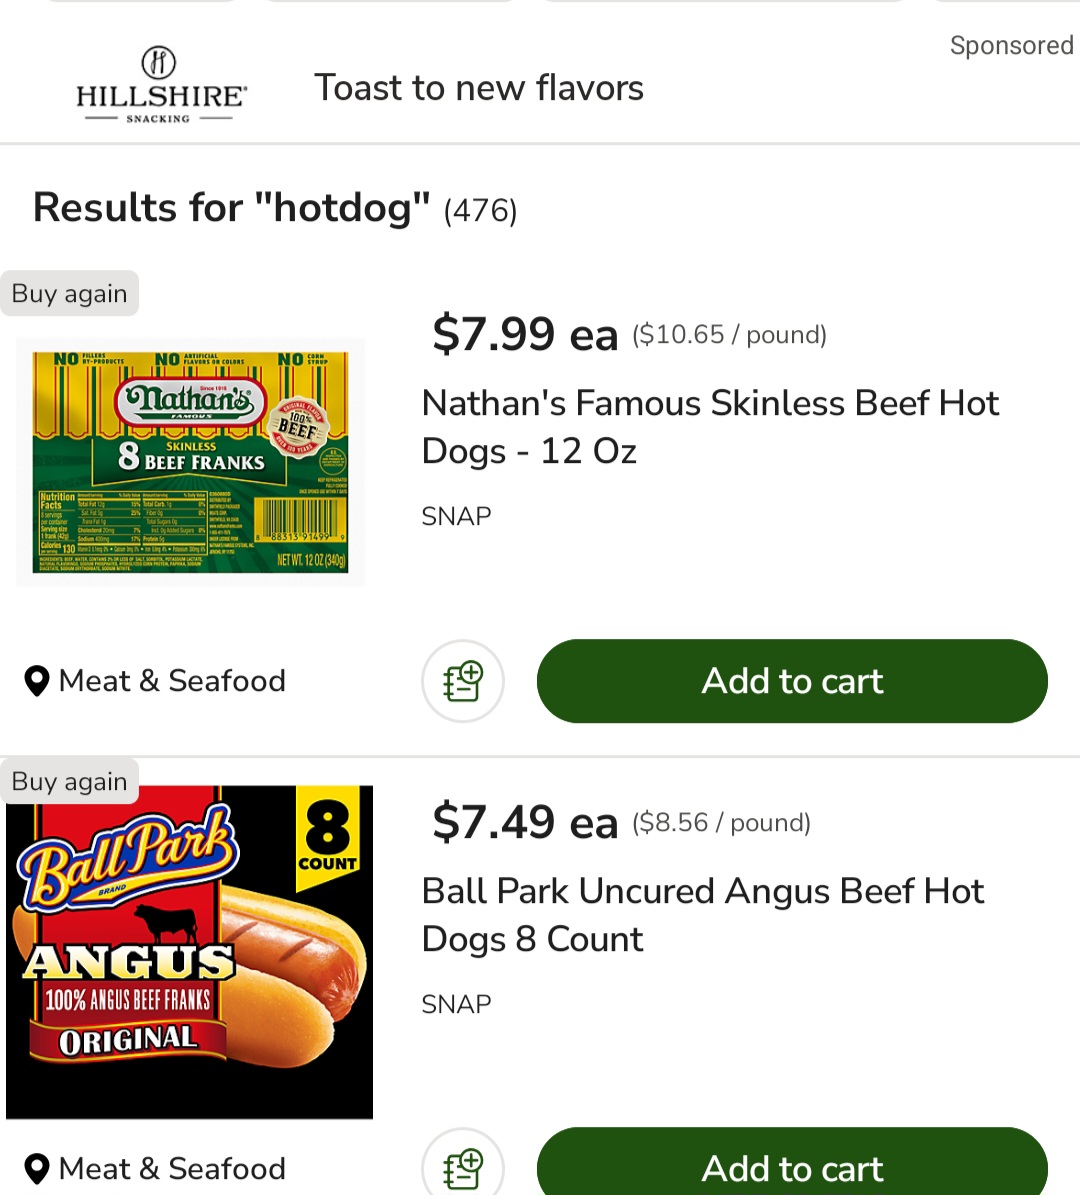1080x1195 pixels.
Task: Open Hillshire Snacking logo in sponsored banner
Action: (160, 85)
